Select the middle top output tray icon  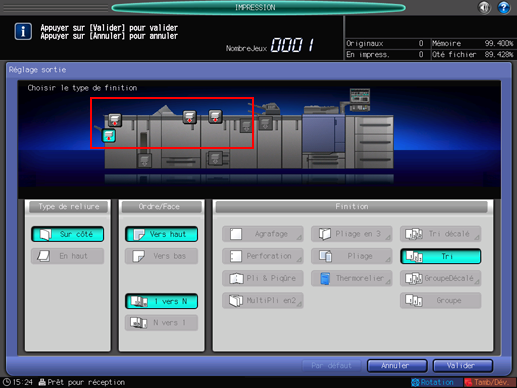coord(190,117)
